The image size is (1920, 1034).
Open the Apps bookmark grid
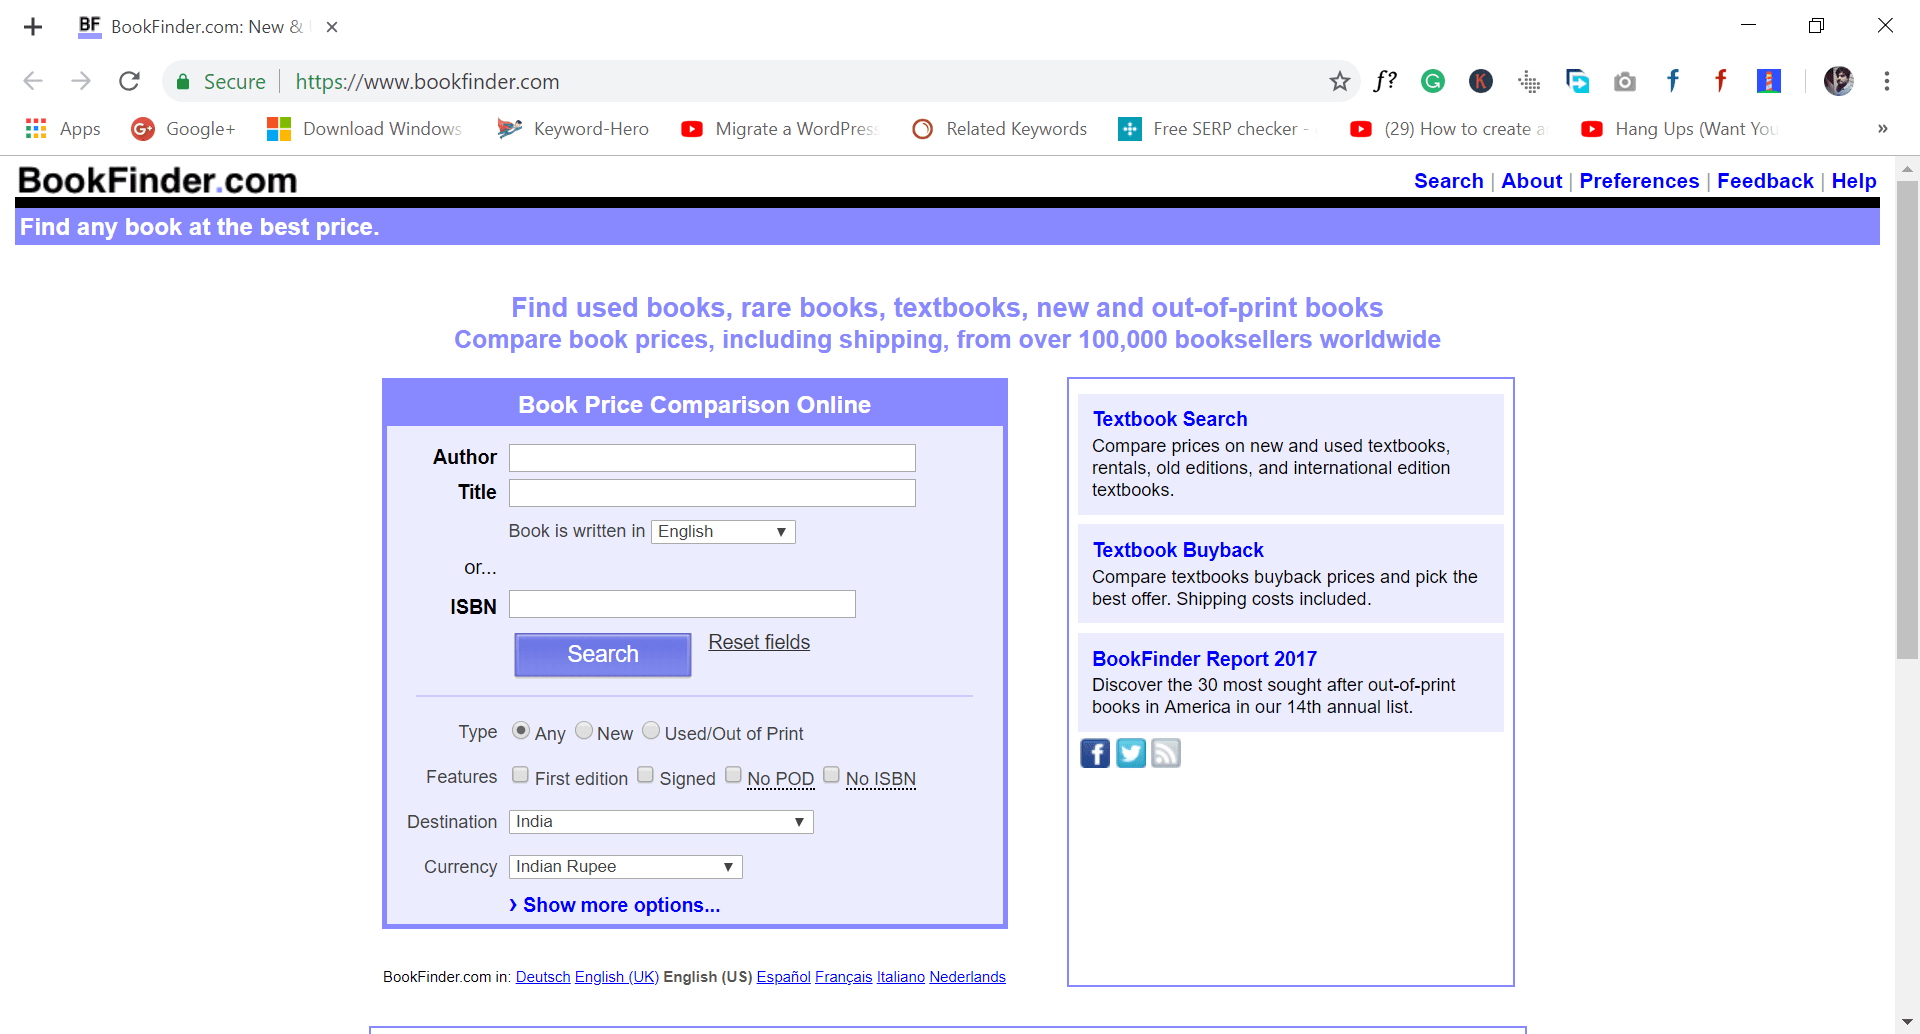coord(62,129)
